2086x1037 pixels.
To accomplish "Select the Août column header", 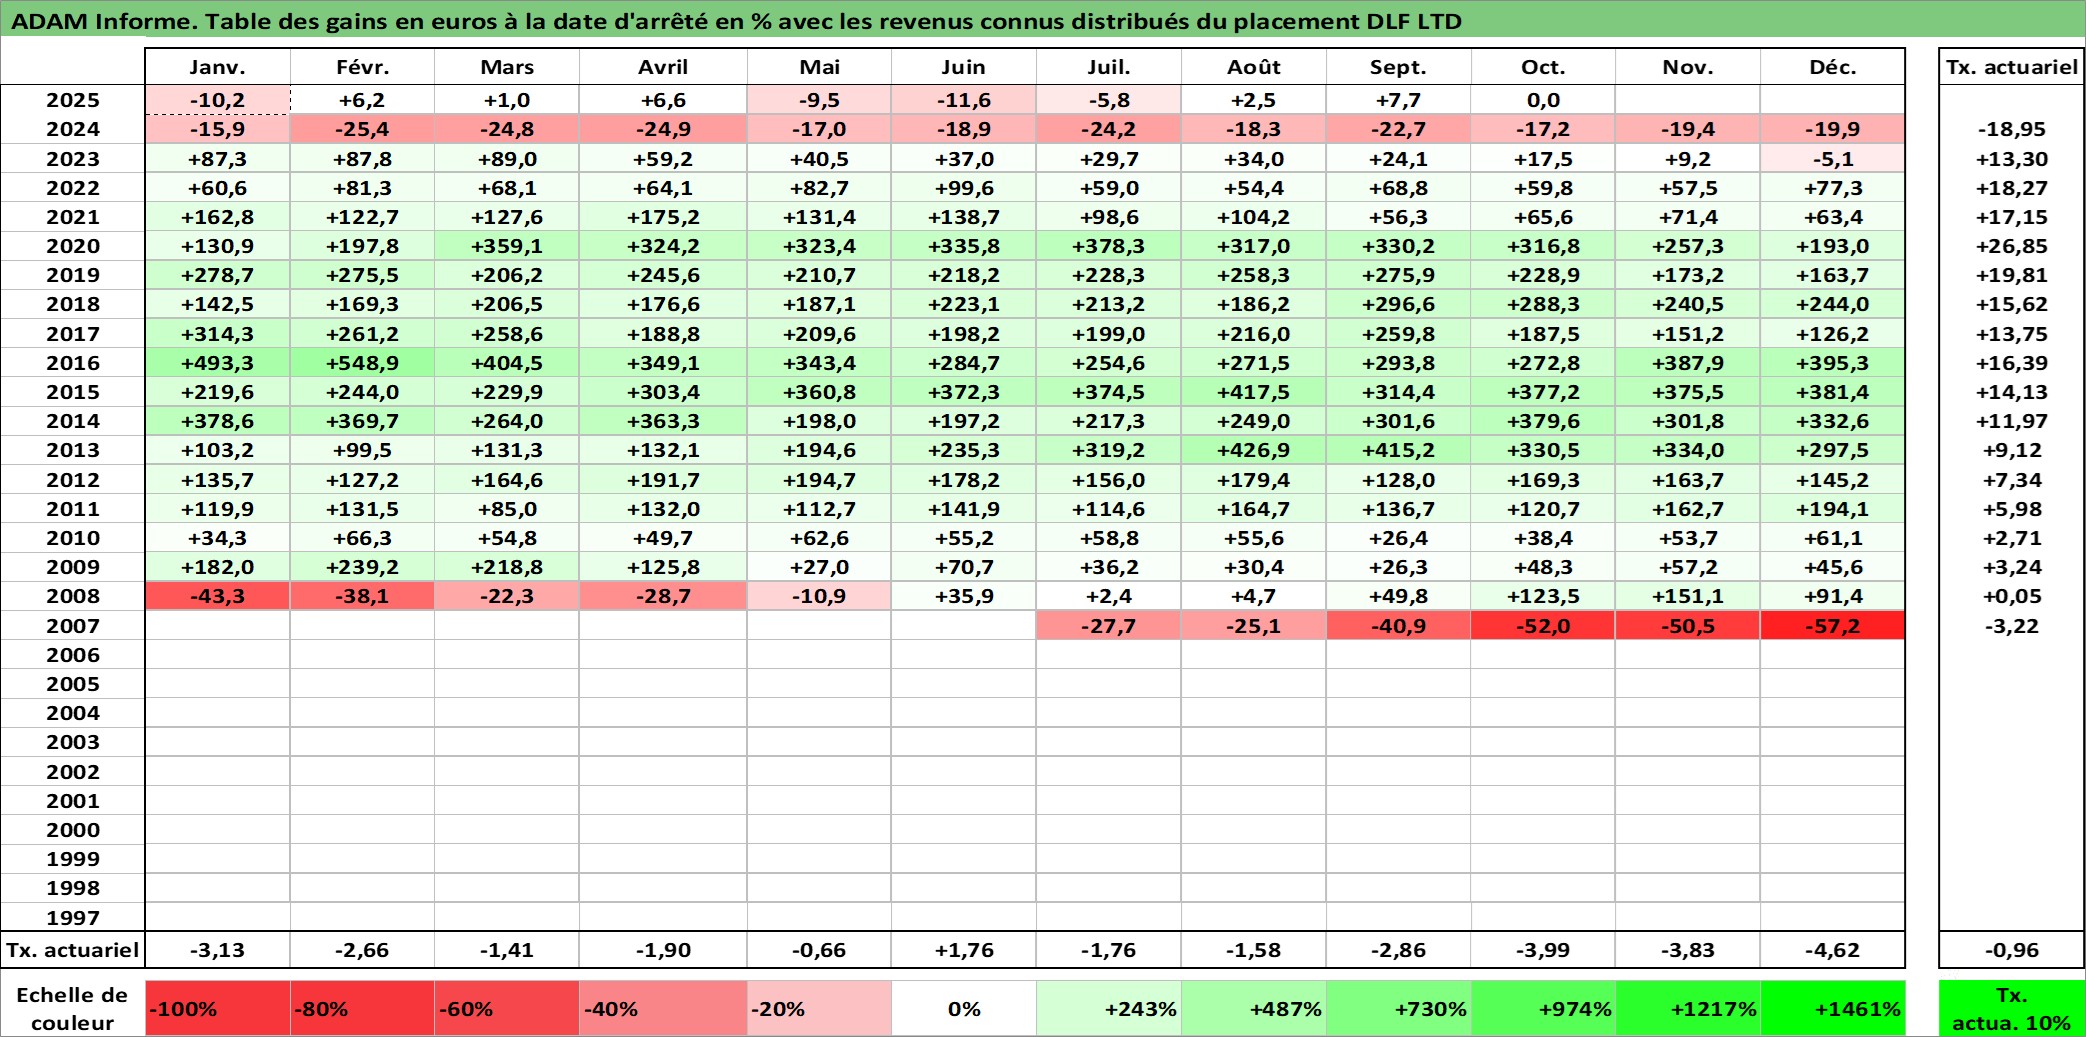I will [1253, 67].
